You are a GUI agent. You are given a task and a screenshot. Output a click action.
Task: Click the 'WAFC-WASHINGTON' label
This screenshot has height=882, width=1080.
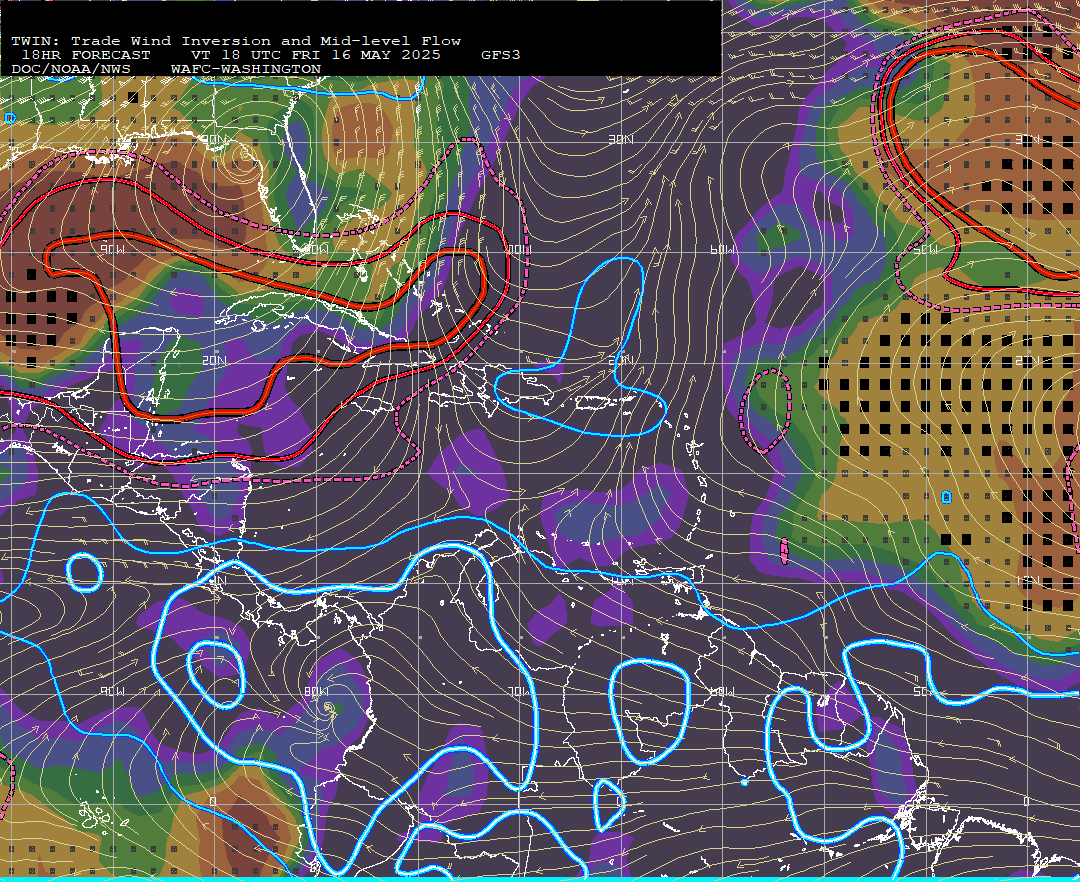click(x=246, y=69)
